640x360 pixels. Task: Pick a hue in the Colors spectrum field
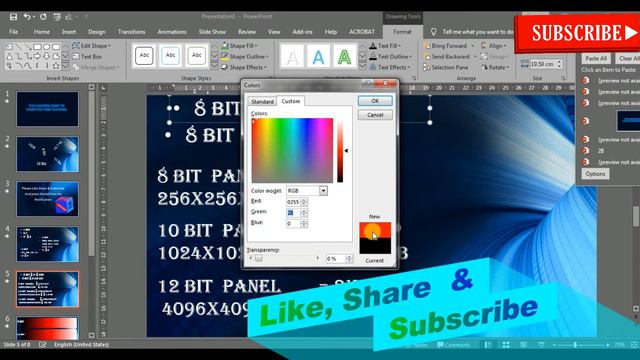(x=292, y=150)
